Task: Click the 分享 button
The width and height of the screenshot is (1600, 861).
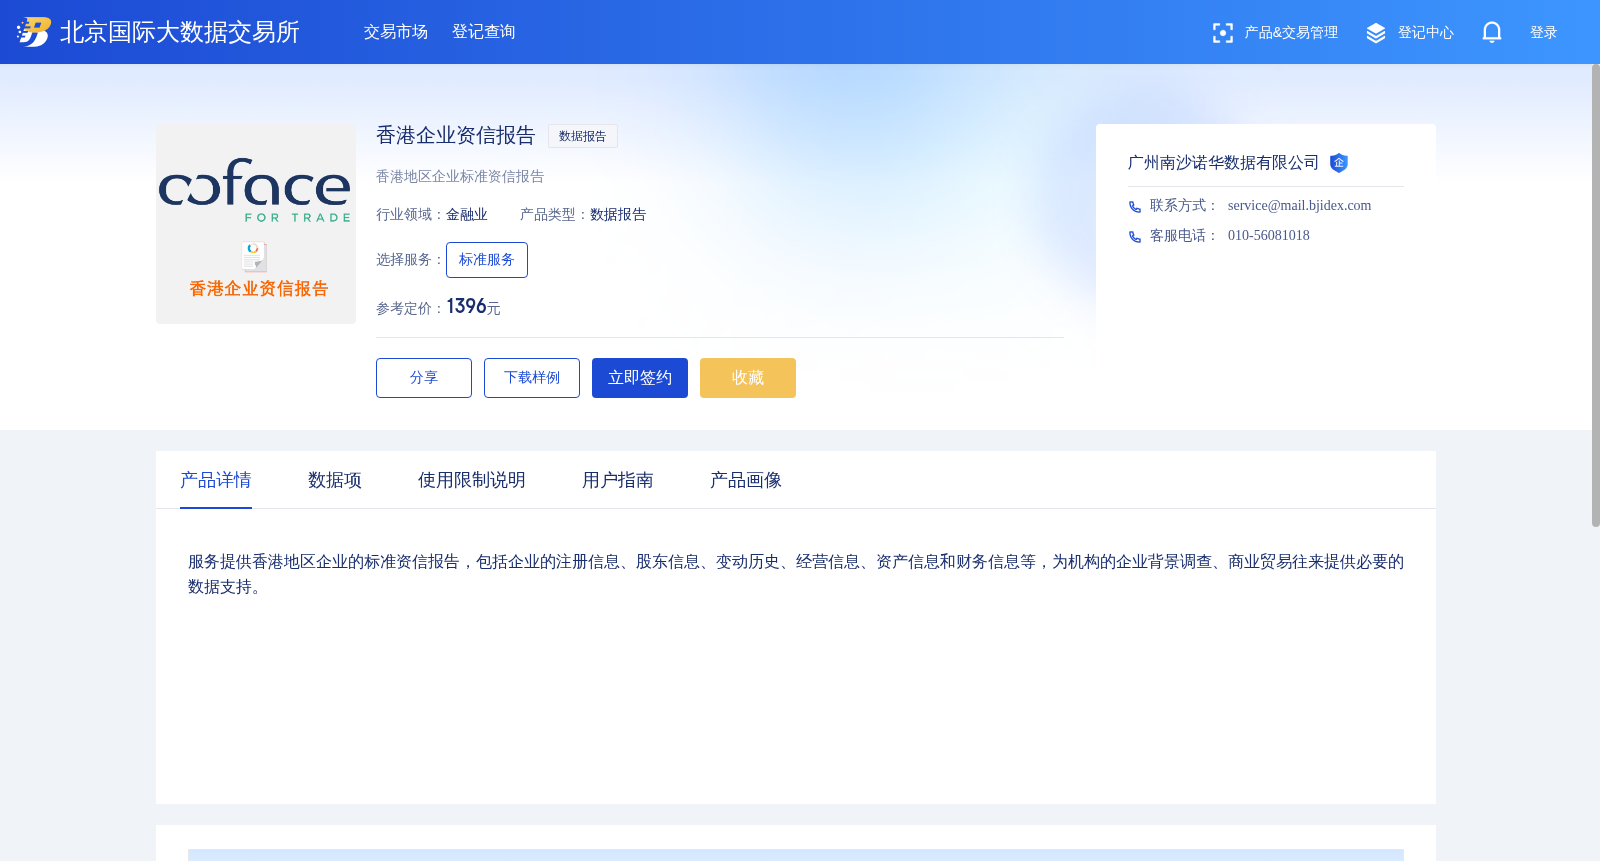Action: pos(424,378)
